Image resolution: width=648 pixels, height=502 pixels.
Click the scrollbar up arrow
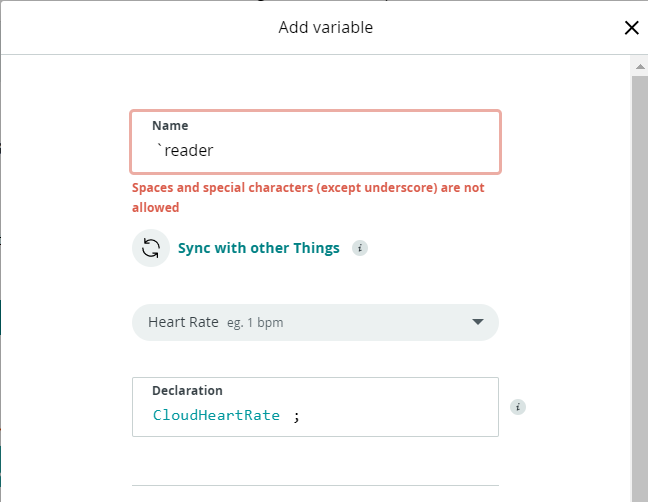639,65
